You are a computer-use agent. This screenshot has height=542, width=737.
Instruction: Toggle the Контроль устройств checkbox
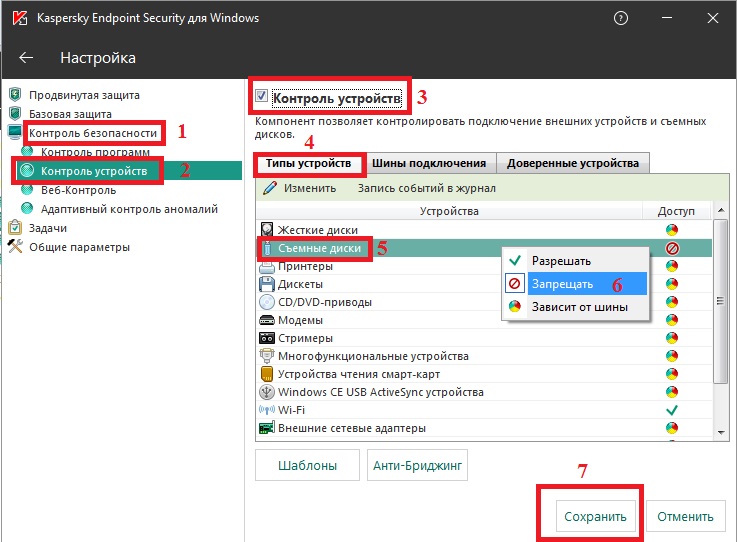(261, 96)
